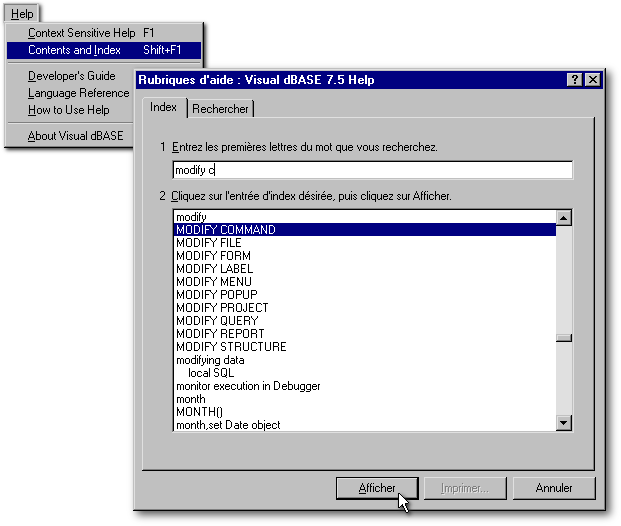This screenshot has width=621, height=526.
Task: Select the MODIFY REPORT index entry
Action: tap(365, 334)
